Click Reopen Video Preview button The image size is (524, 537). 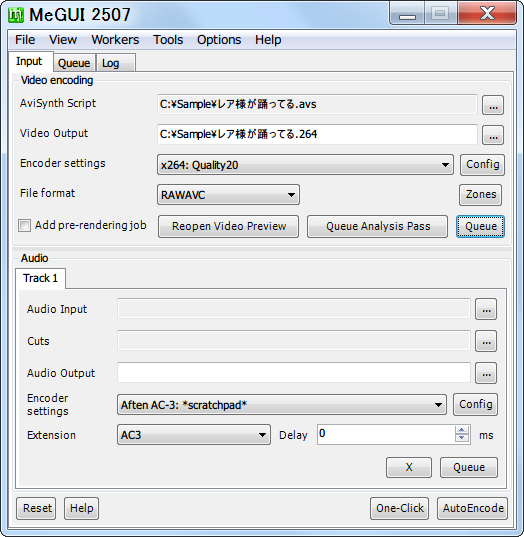point(228,226)
